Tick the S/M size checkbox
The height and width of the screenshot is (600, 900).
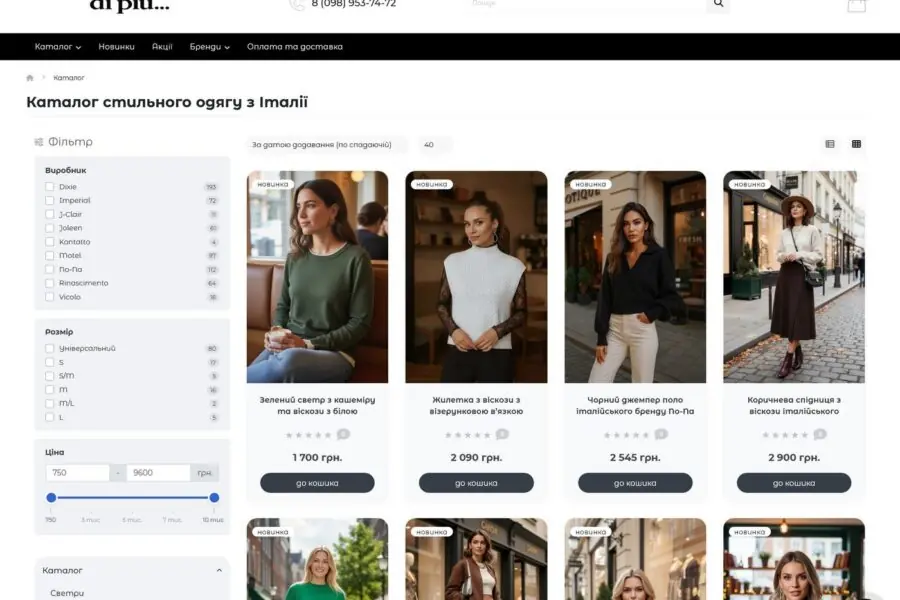click(50, 376)
